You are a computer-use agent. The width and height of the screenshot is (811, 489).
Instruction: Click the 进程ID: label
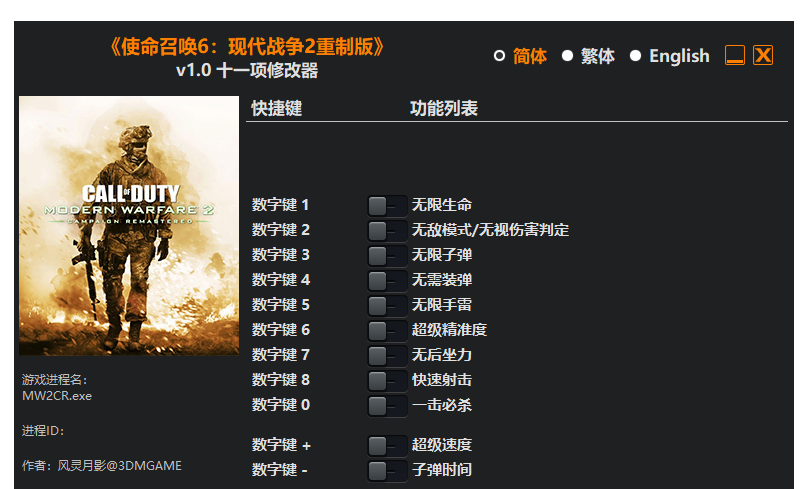click(x=43, y=431)
